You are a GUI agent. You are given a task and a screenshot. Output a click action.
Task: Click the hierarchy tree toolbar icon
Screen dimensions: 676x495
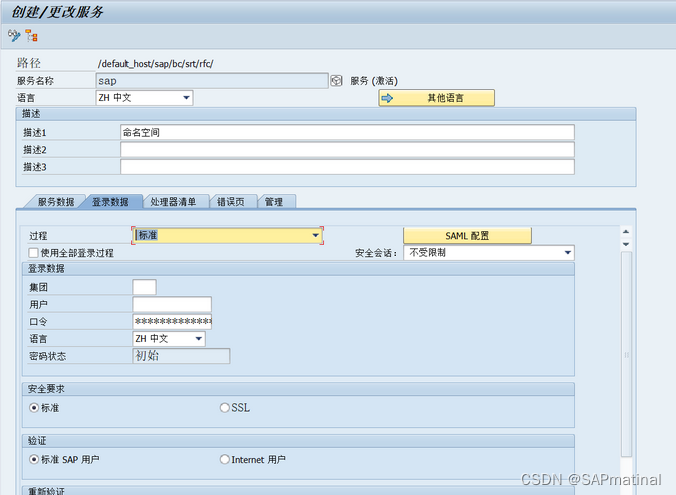click(x=31, y=35)
